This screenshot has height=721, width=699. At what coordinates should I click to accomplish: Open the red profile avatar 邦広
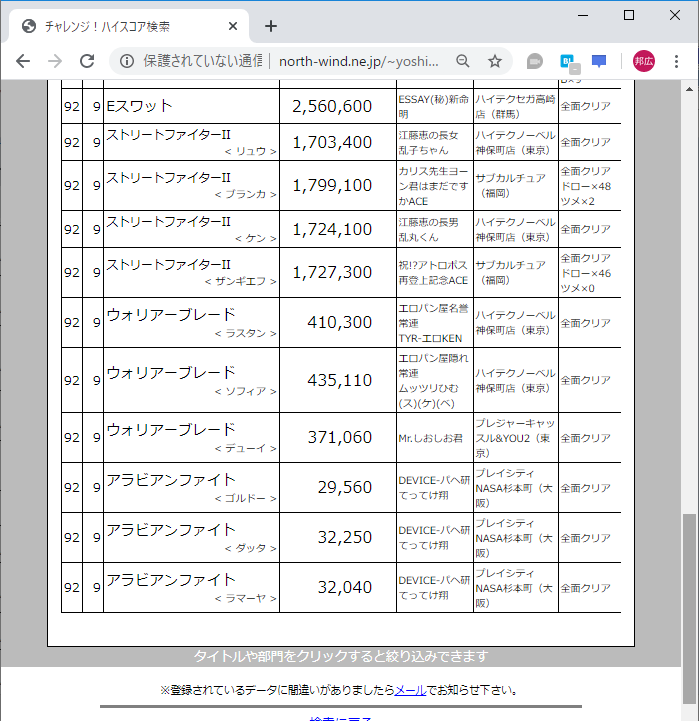click(x=644, y=61)
